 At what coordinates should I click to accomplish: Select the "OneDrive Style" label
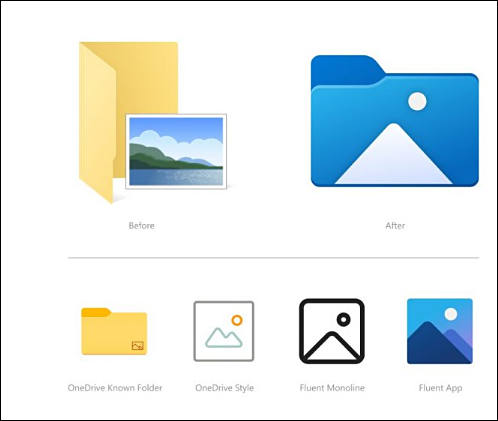click(224, 388)
